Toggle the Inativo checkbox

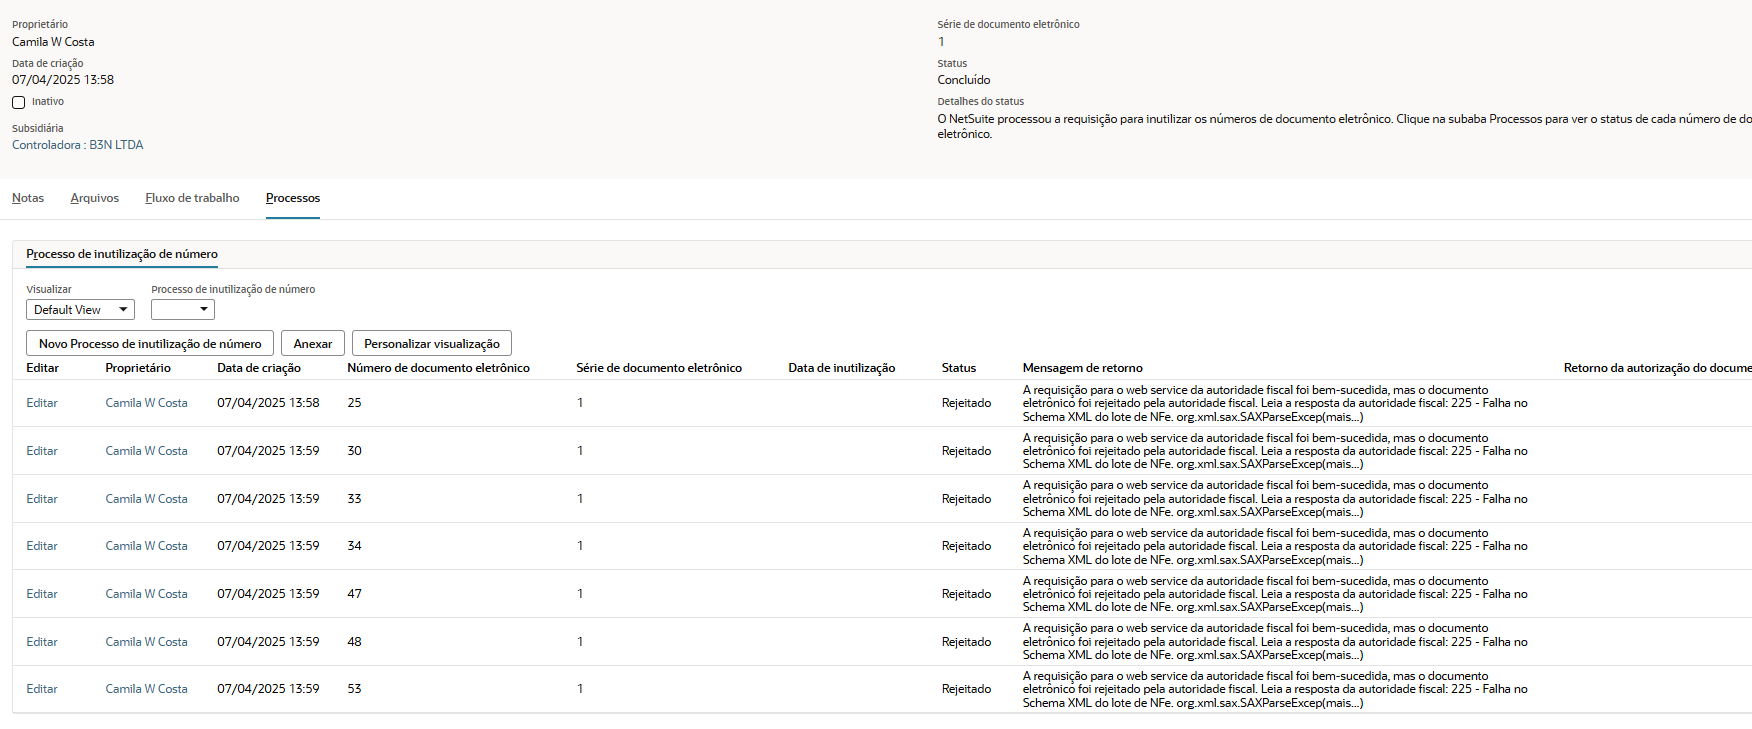(x=18, y=102)
